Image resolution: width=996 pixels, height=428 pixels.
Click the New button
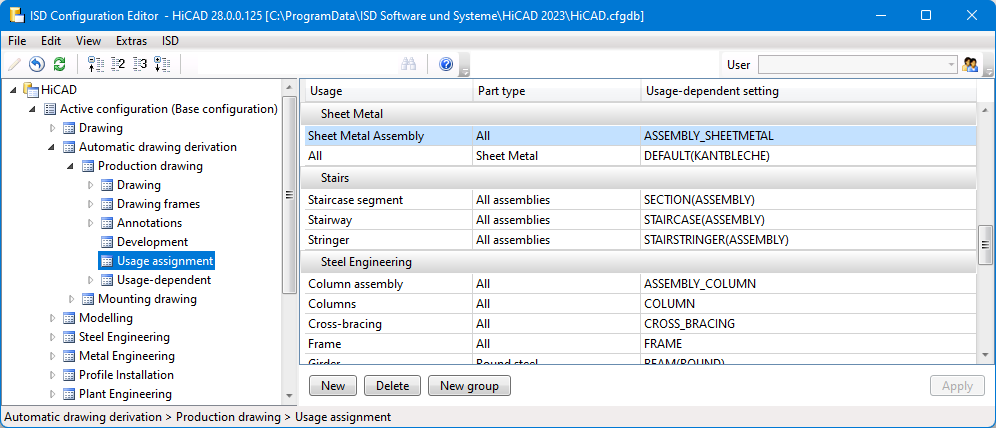pos(333,385)
